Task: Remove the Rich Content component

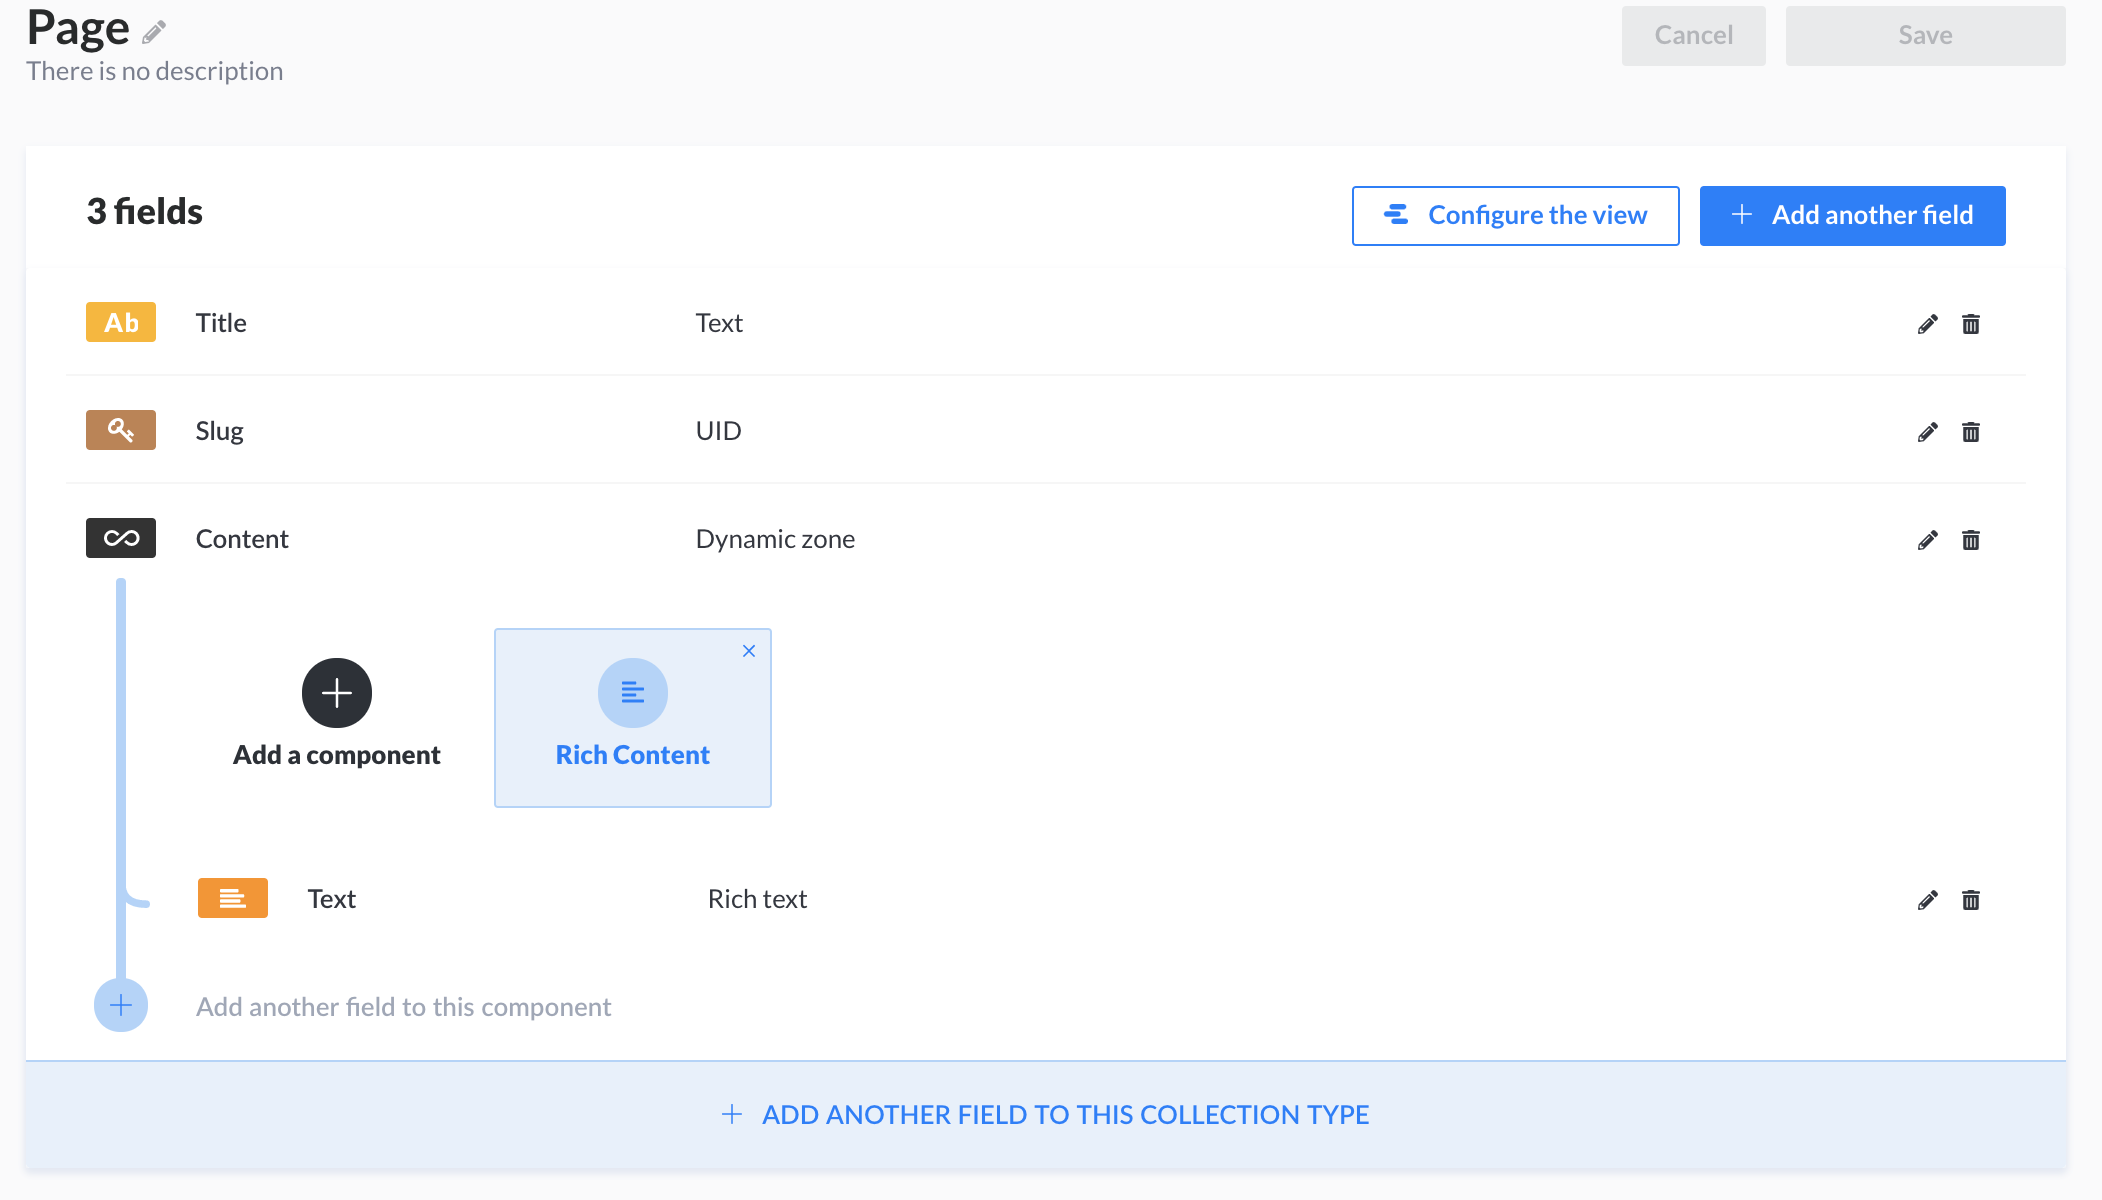Action: [x=749, y=651]
